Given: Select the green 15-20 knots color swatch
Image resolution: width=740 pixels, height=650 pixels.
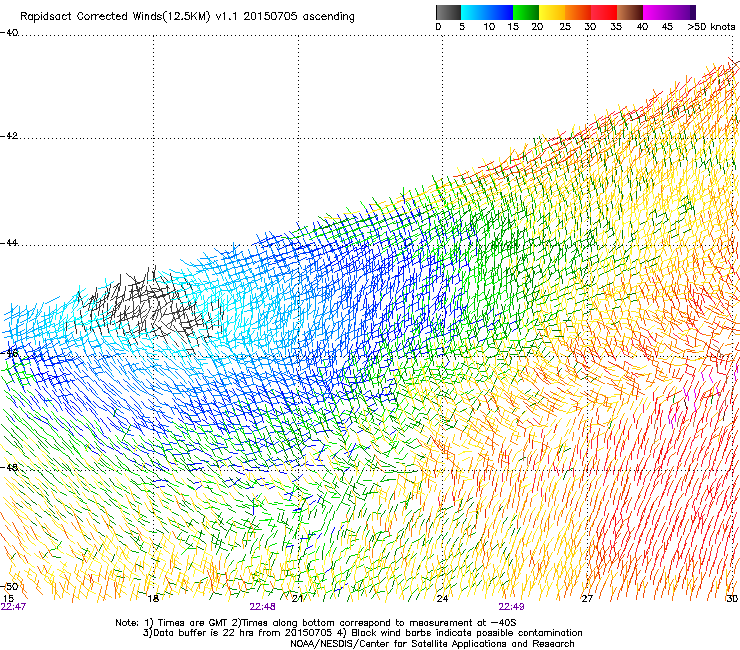Looking at the screenshot, I should (x=526, y=12).
